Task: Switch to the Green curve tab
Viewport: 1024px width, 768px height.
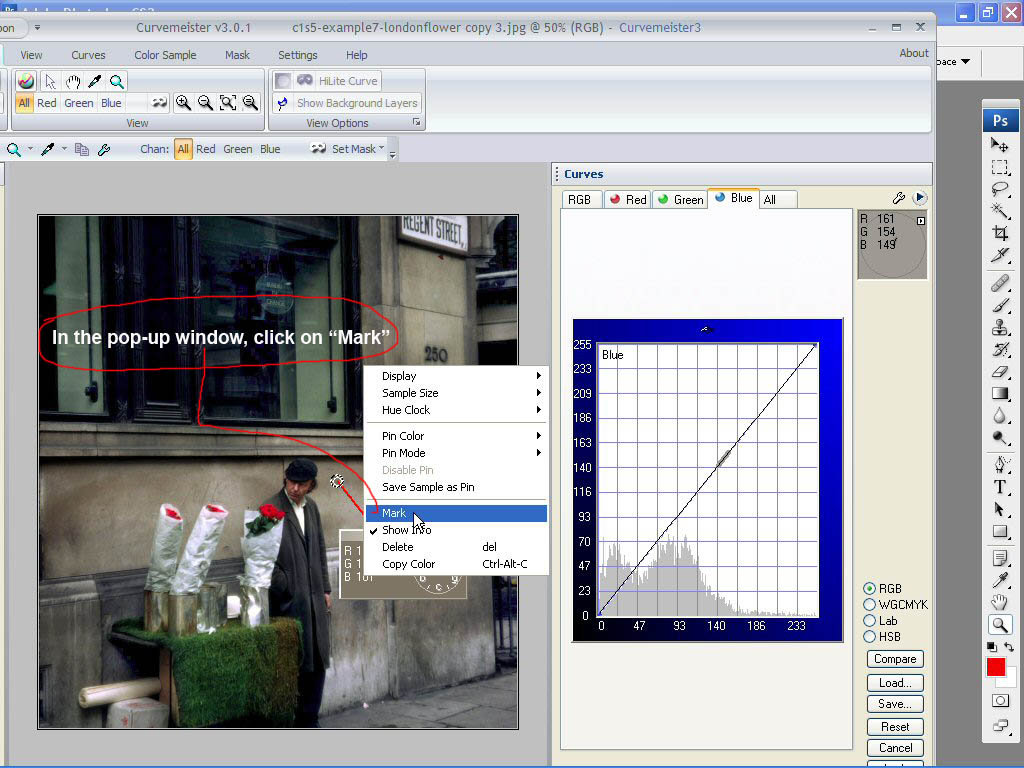Action: [679, 199]
